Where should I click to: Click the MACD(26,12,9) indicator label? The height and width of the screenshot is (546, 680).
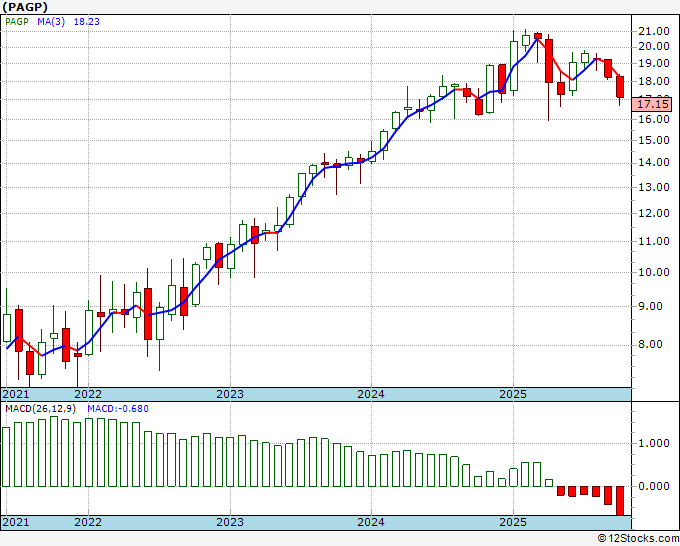[41, 409]
